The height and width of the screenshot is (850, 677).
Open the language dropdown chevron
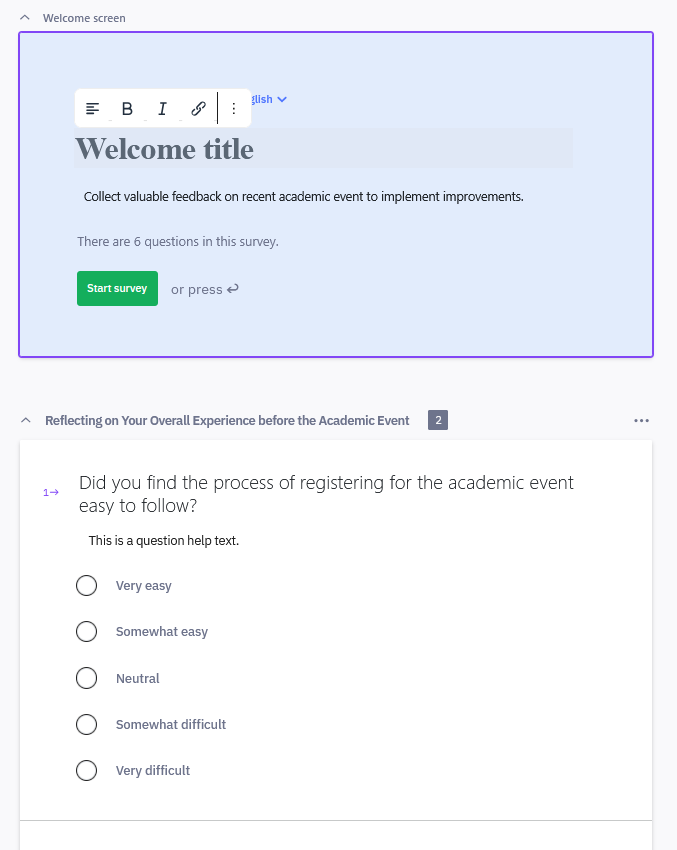282,99
